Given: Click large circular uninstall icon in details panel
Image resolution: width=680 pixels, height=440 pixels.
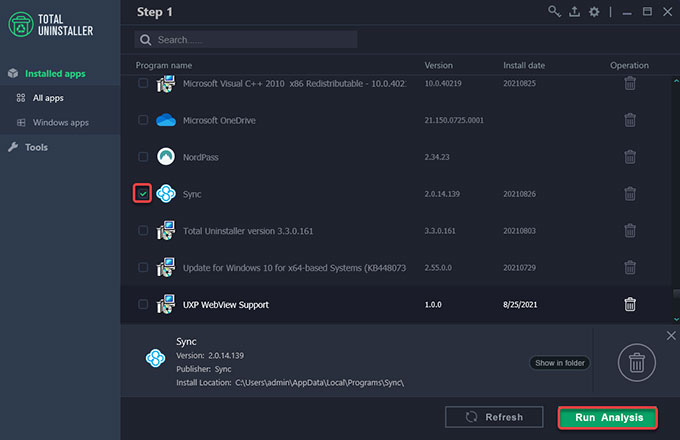Looking at the screenshot, I should [637, 362].
